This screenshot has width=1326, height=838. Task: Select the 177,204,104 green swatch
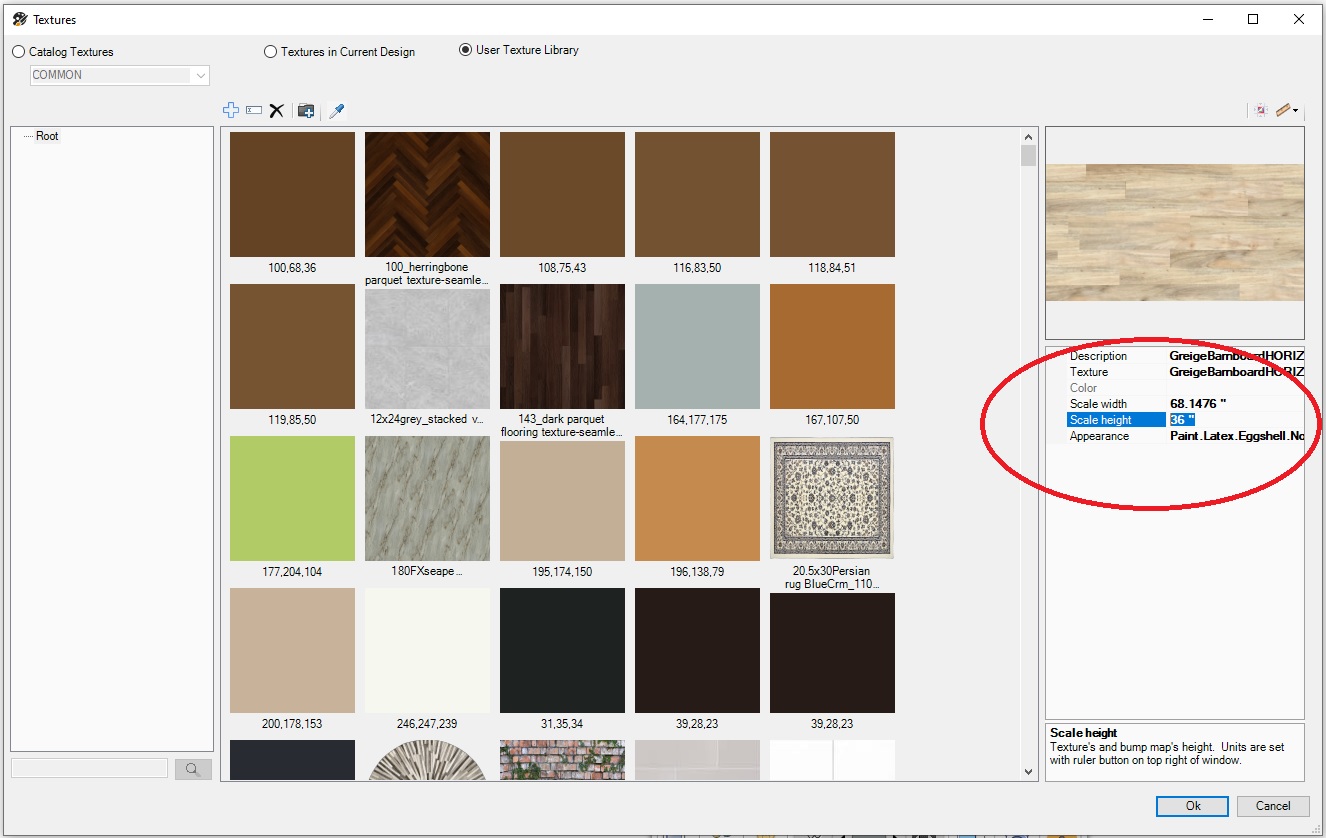(x=292, y=499)
